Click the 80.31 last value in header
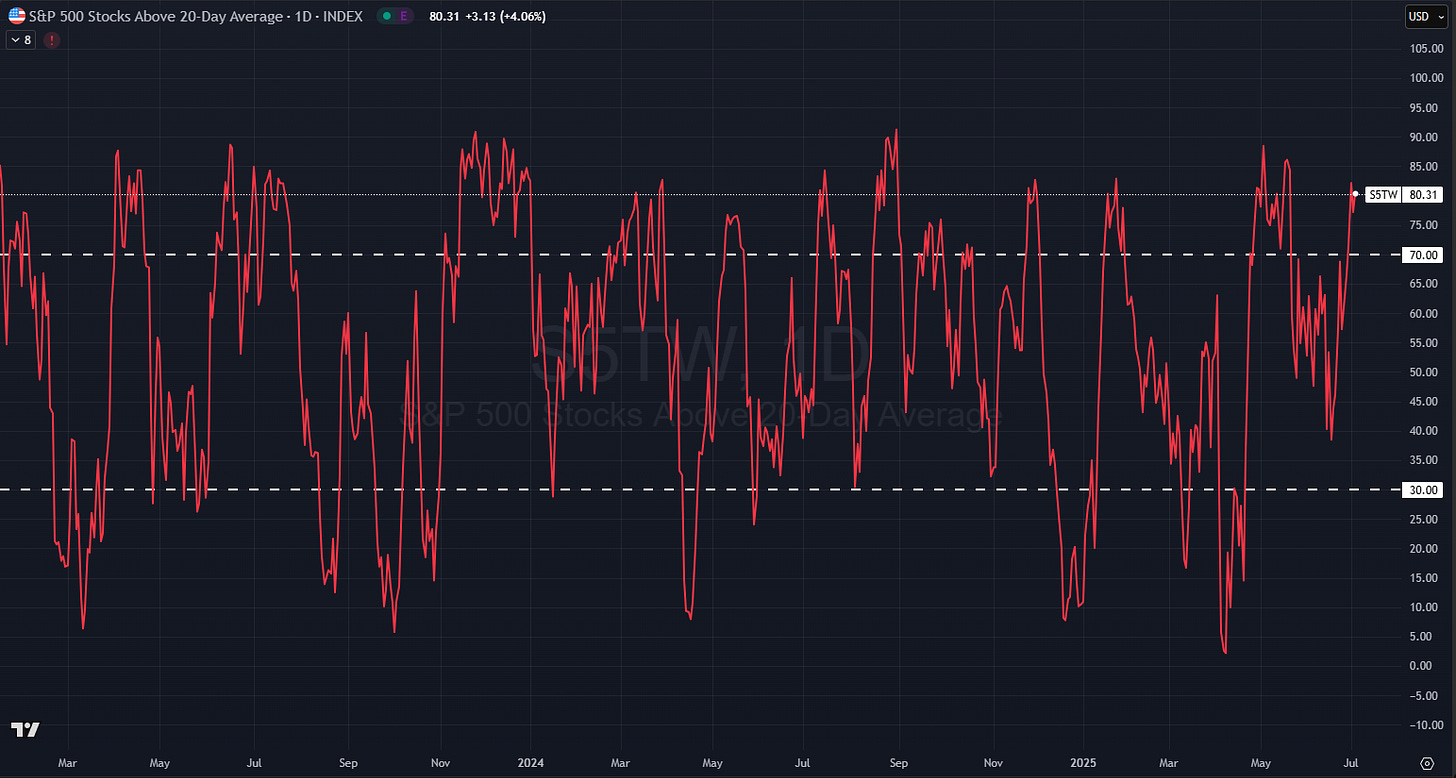This screenshot has height=778, width=1456. pyautogui.click(x=444, y=17)
